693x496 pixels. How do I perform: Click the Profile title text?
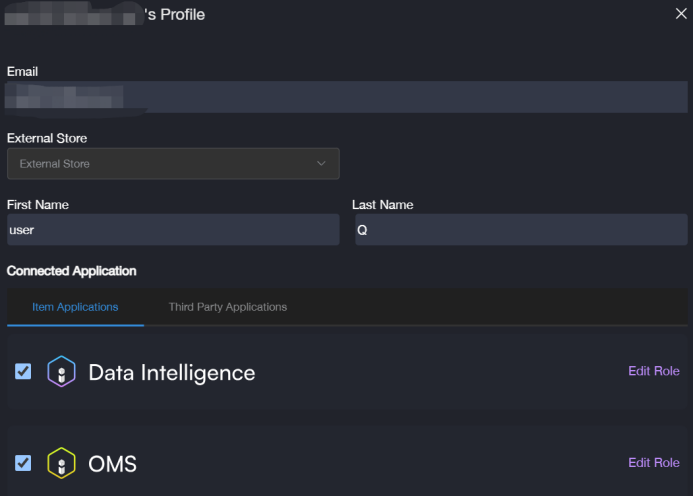[175, 15]
